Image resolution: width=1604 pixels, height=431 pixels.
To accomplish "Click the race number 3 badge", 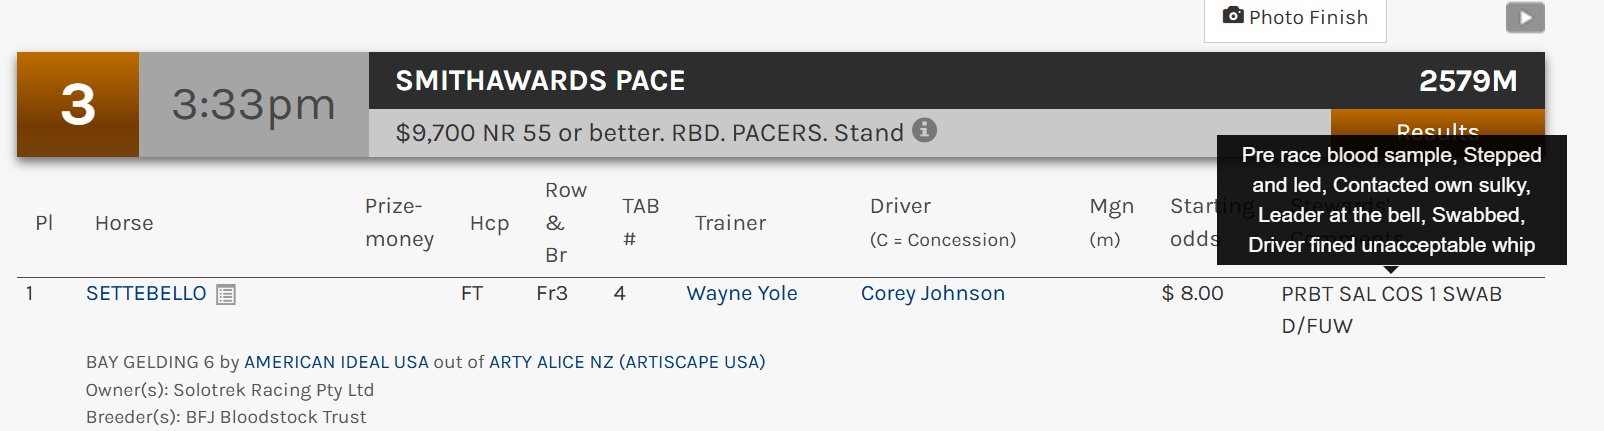I will pos(78,105).
